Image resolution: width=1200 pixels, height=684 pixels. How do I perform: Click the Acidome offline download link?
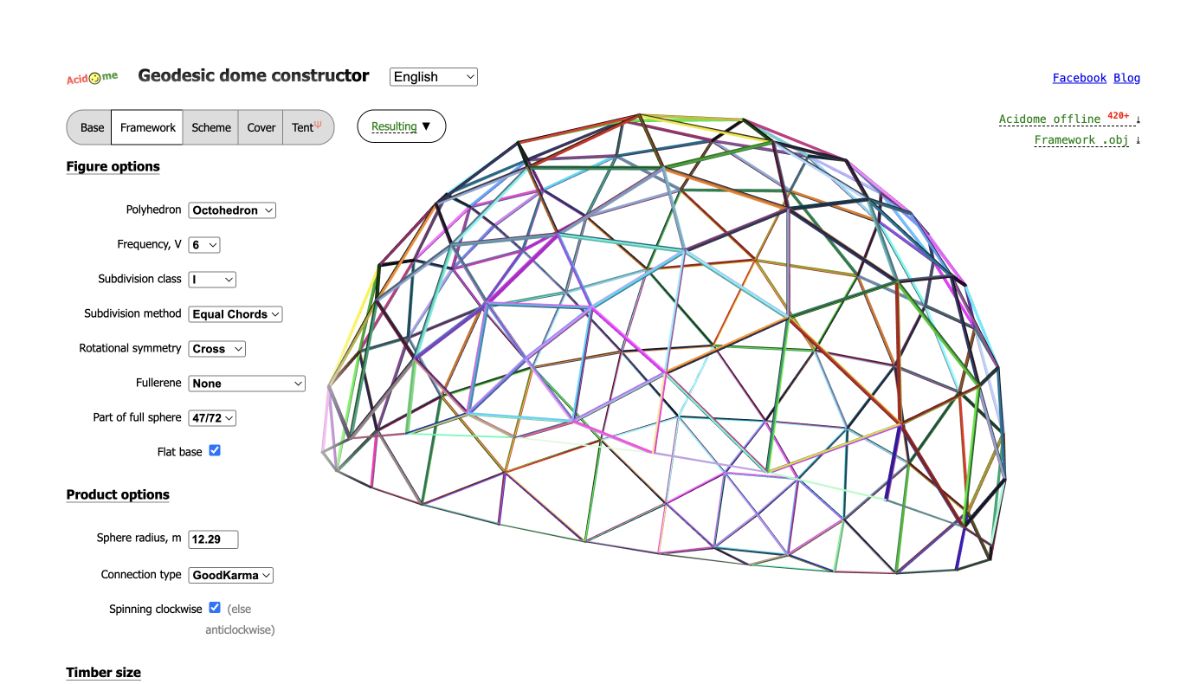click(1049, 119)
